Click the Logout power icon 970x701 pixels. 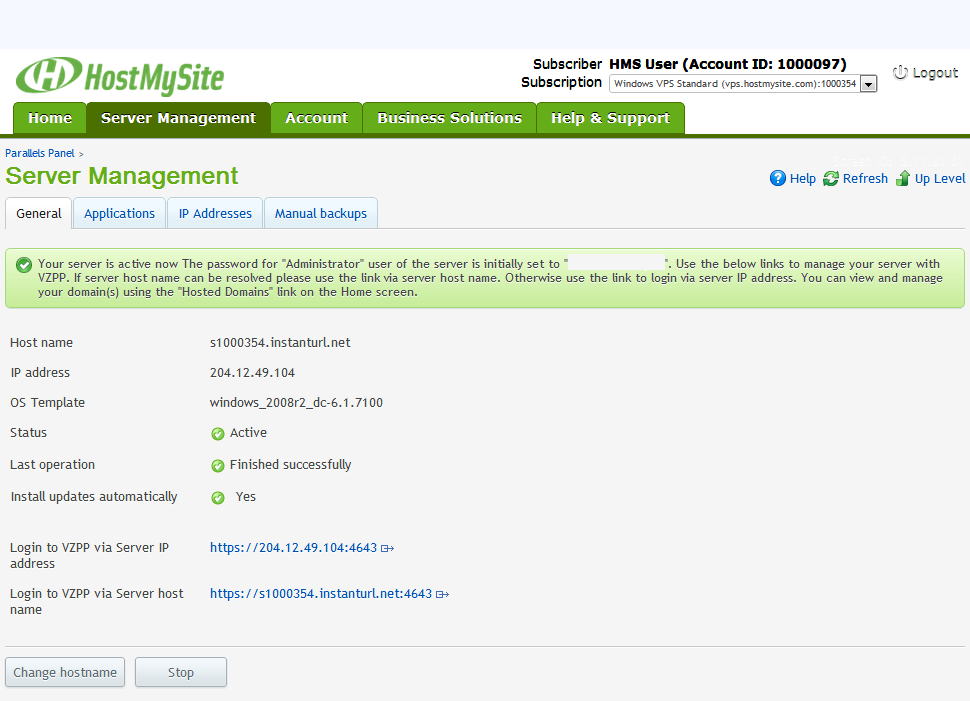(x=900, y=72)
